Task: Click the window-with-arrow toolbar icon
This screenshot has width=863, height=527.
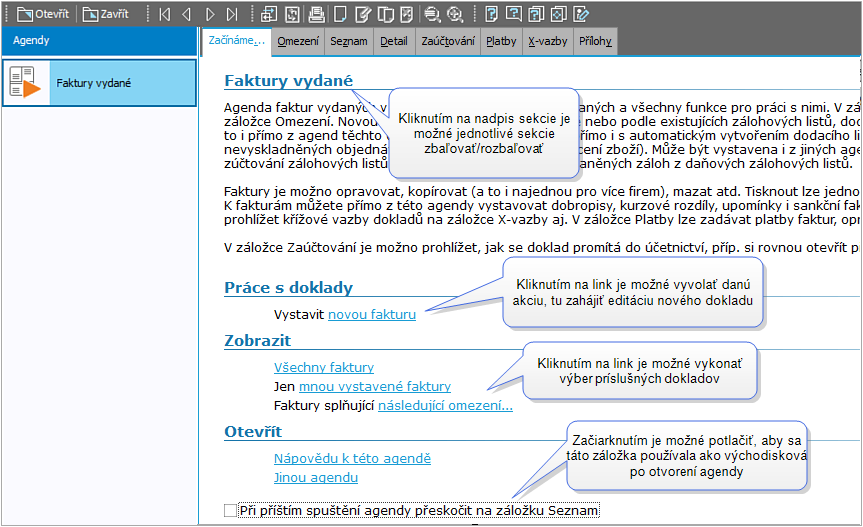Action: 269,14
